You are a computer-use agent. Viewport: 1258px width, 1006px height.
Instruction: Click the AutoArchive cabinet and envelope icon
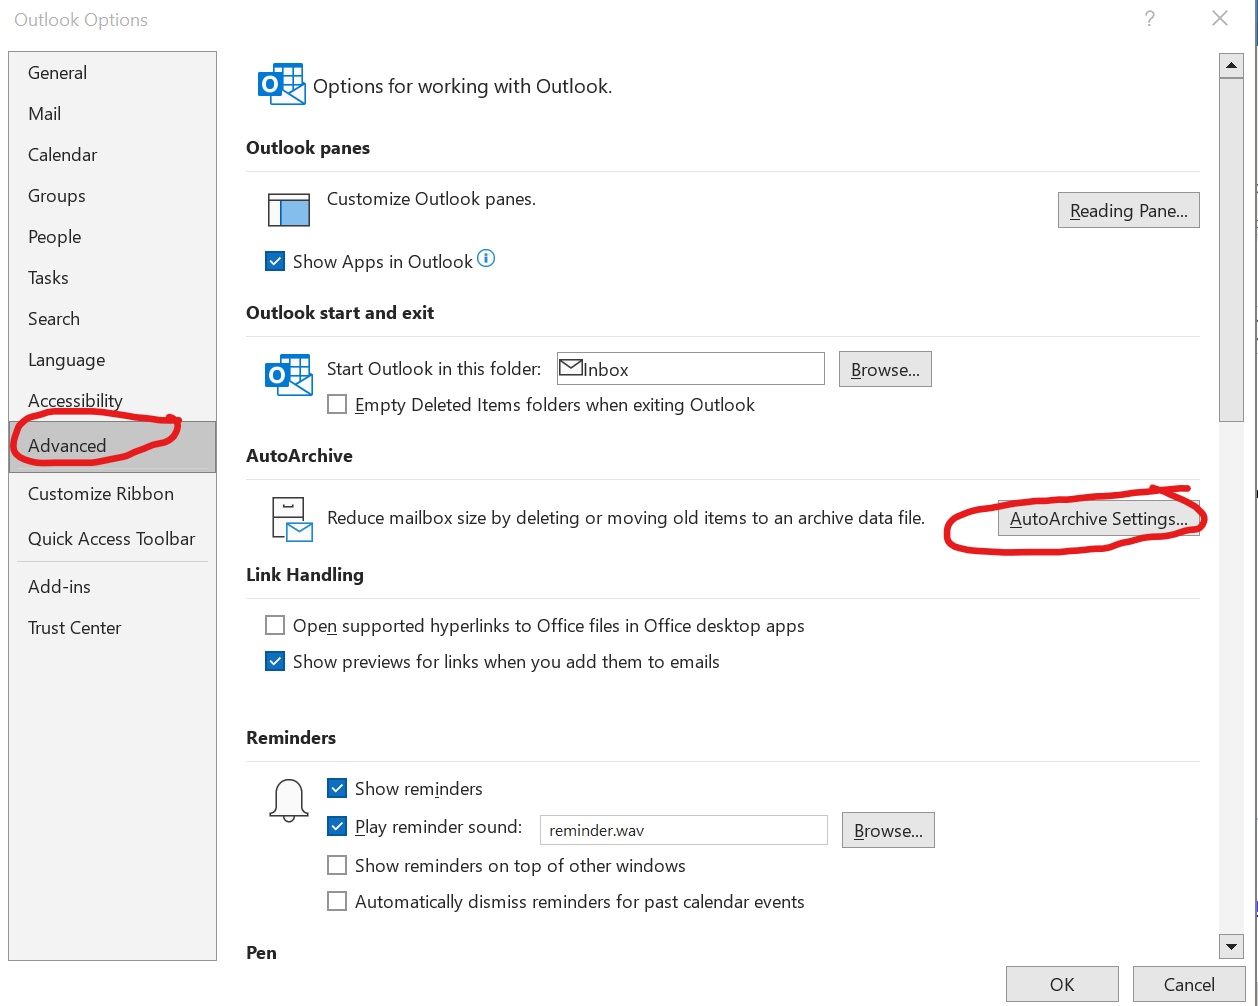click(292, 519)
